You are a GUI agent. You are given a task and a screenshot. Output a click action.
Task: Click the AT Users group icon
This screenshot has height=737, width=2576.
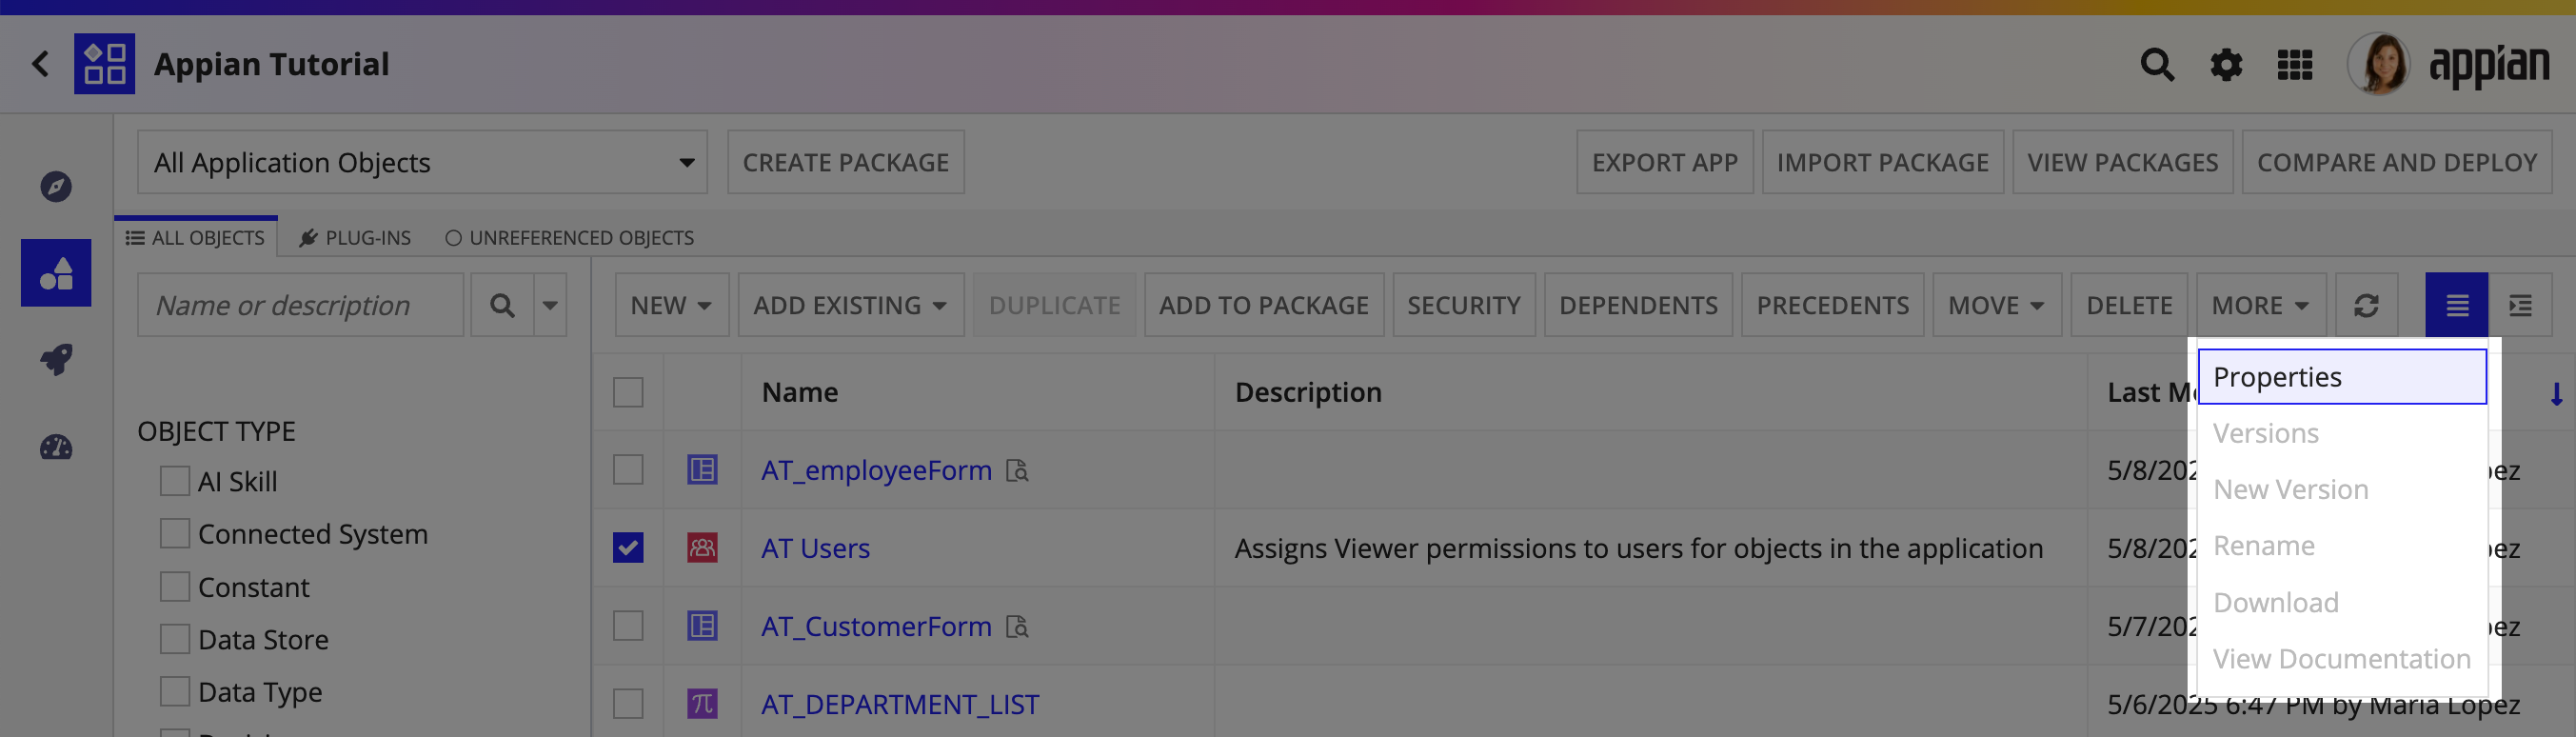click(702, 548)
